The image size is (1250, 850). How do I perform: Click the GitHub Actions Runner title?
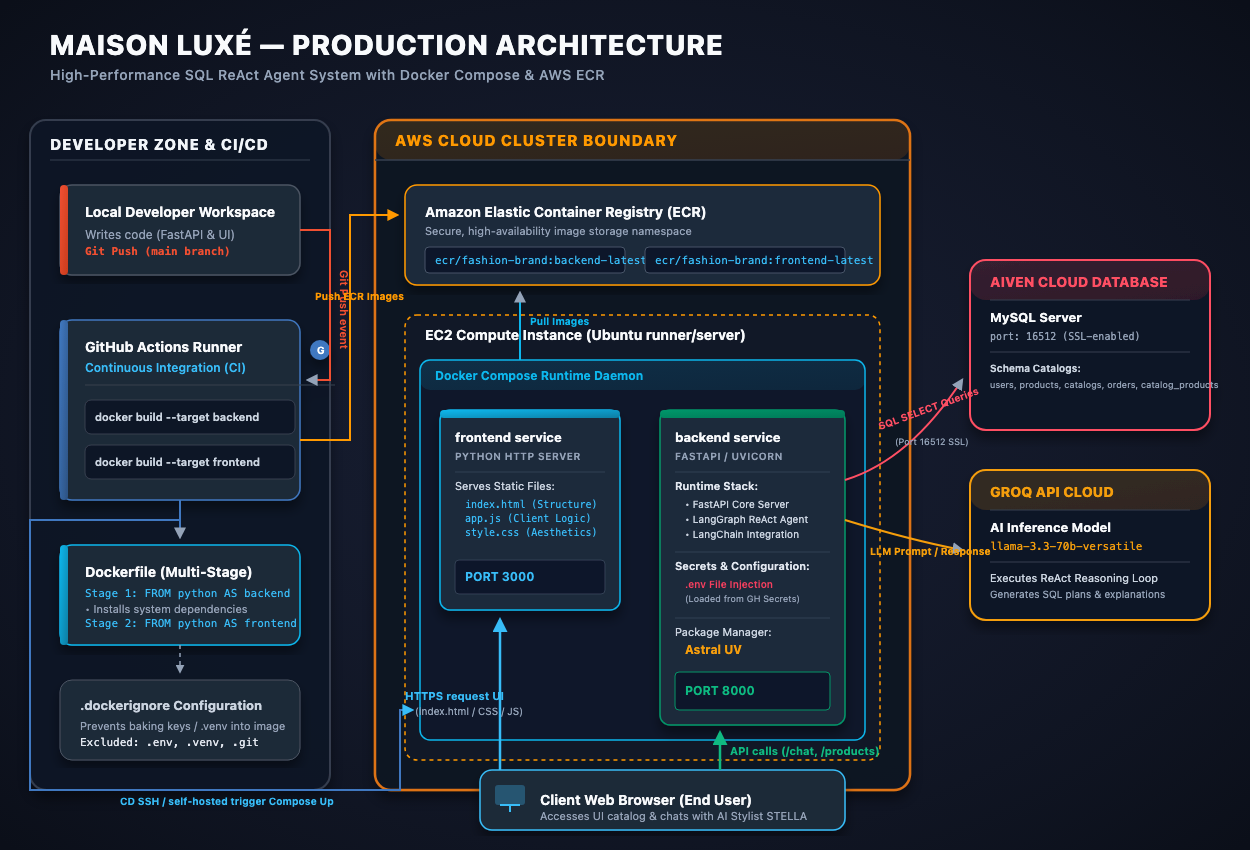point(163,347)
